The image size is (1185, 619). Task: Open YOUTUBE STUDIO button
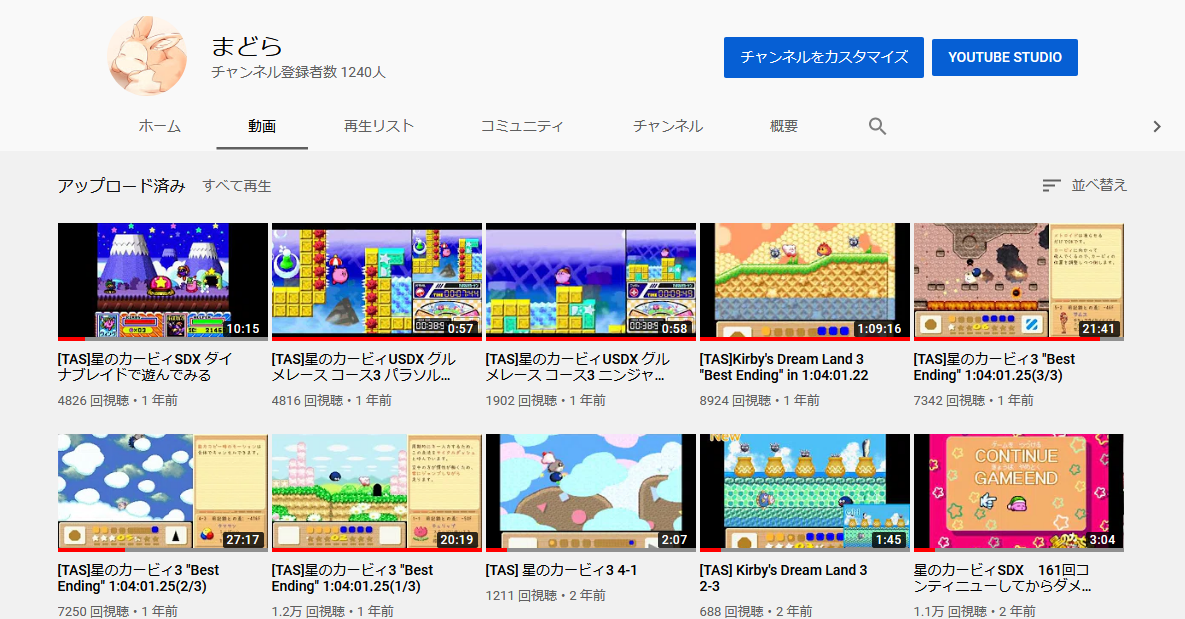tap(1004, 57)
